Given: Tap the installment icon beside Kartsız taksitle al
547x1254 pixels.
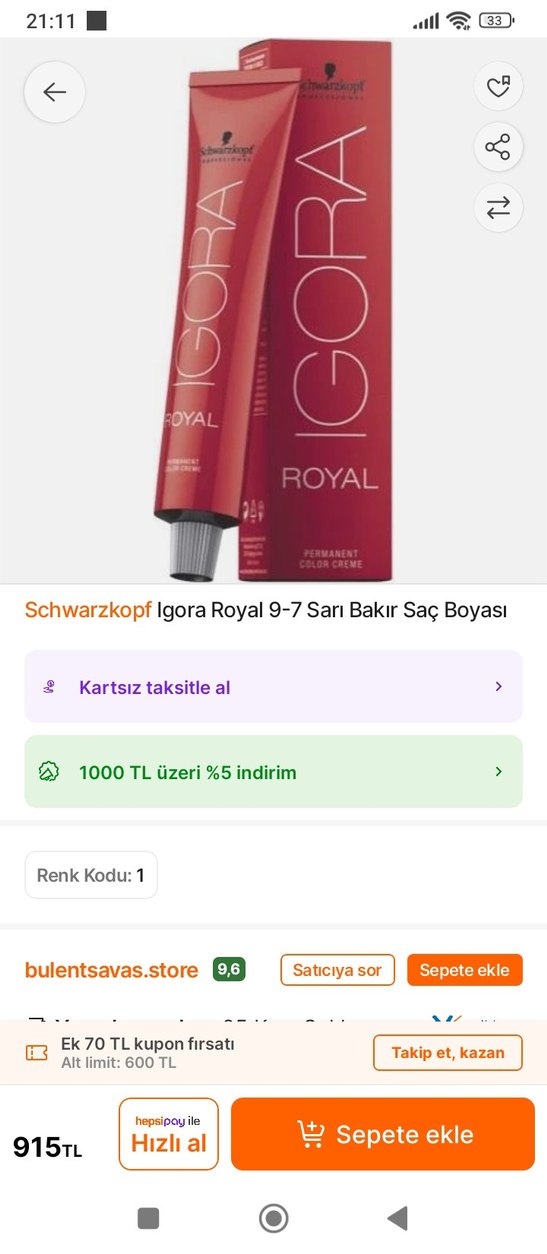Looking at the screenshot, I should (x=49, y=687).
